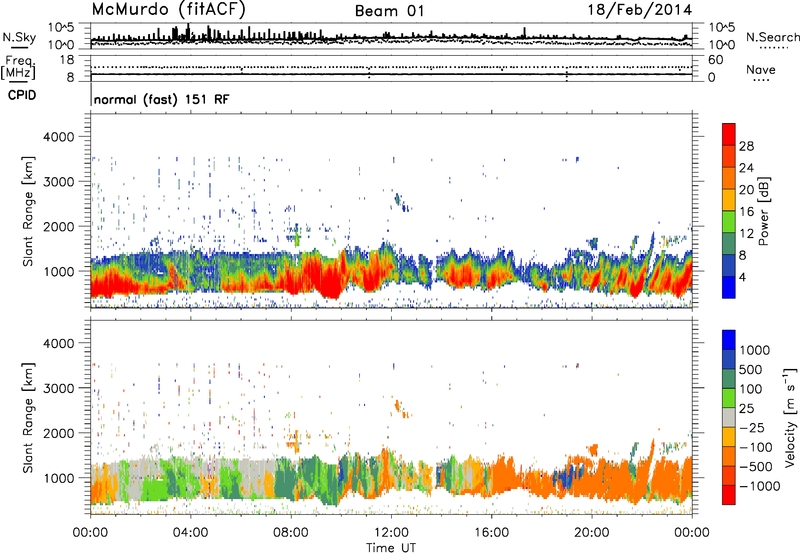The image size is (800, 554).
Task: Click the right 10^0 noise axis tick
Action: (x=721, y=45)
